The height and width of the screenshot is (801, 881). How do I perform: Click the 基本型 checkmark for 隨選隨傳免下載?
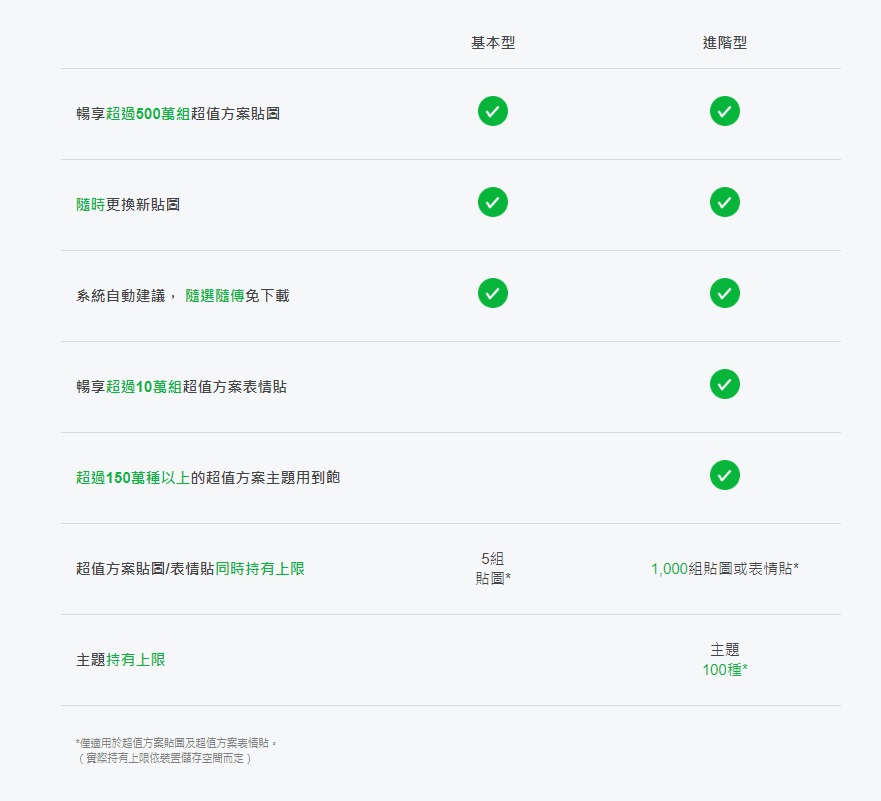click(x=493, y=293)
